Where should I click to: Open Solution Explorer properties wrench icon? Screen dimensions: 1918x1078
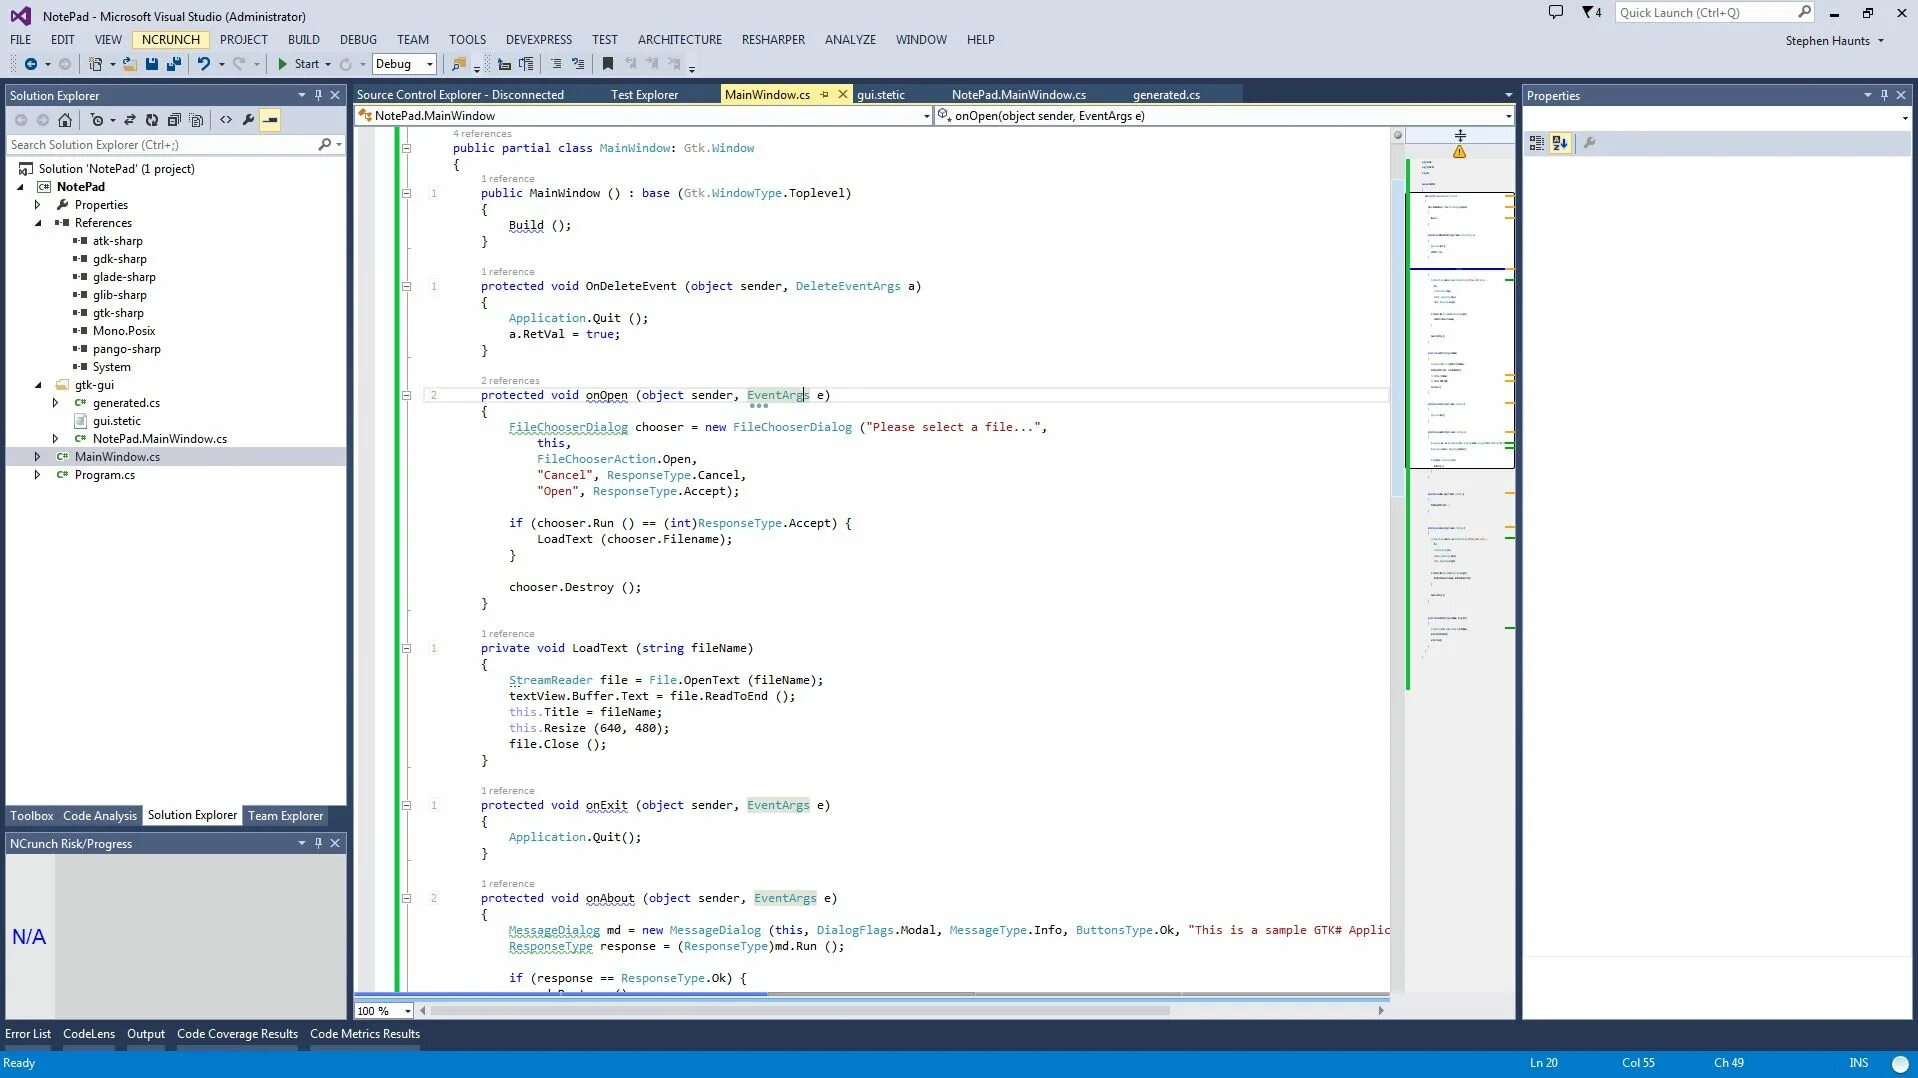[248, 120]
